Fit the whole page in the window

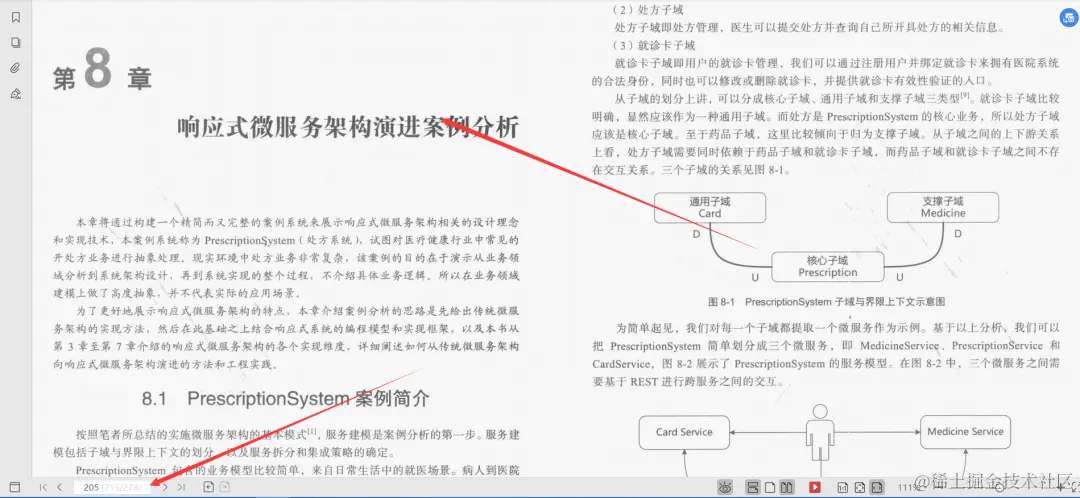coord(860,487)
